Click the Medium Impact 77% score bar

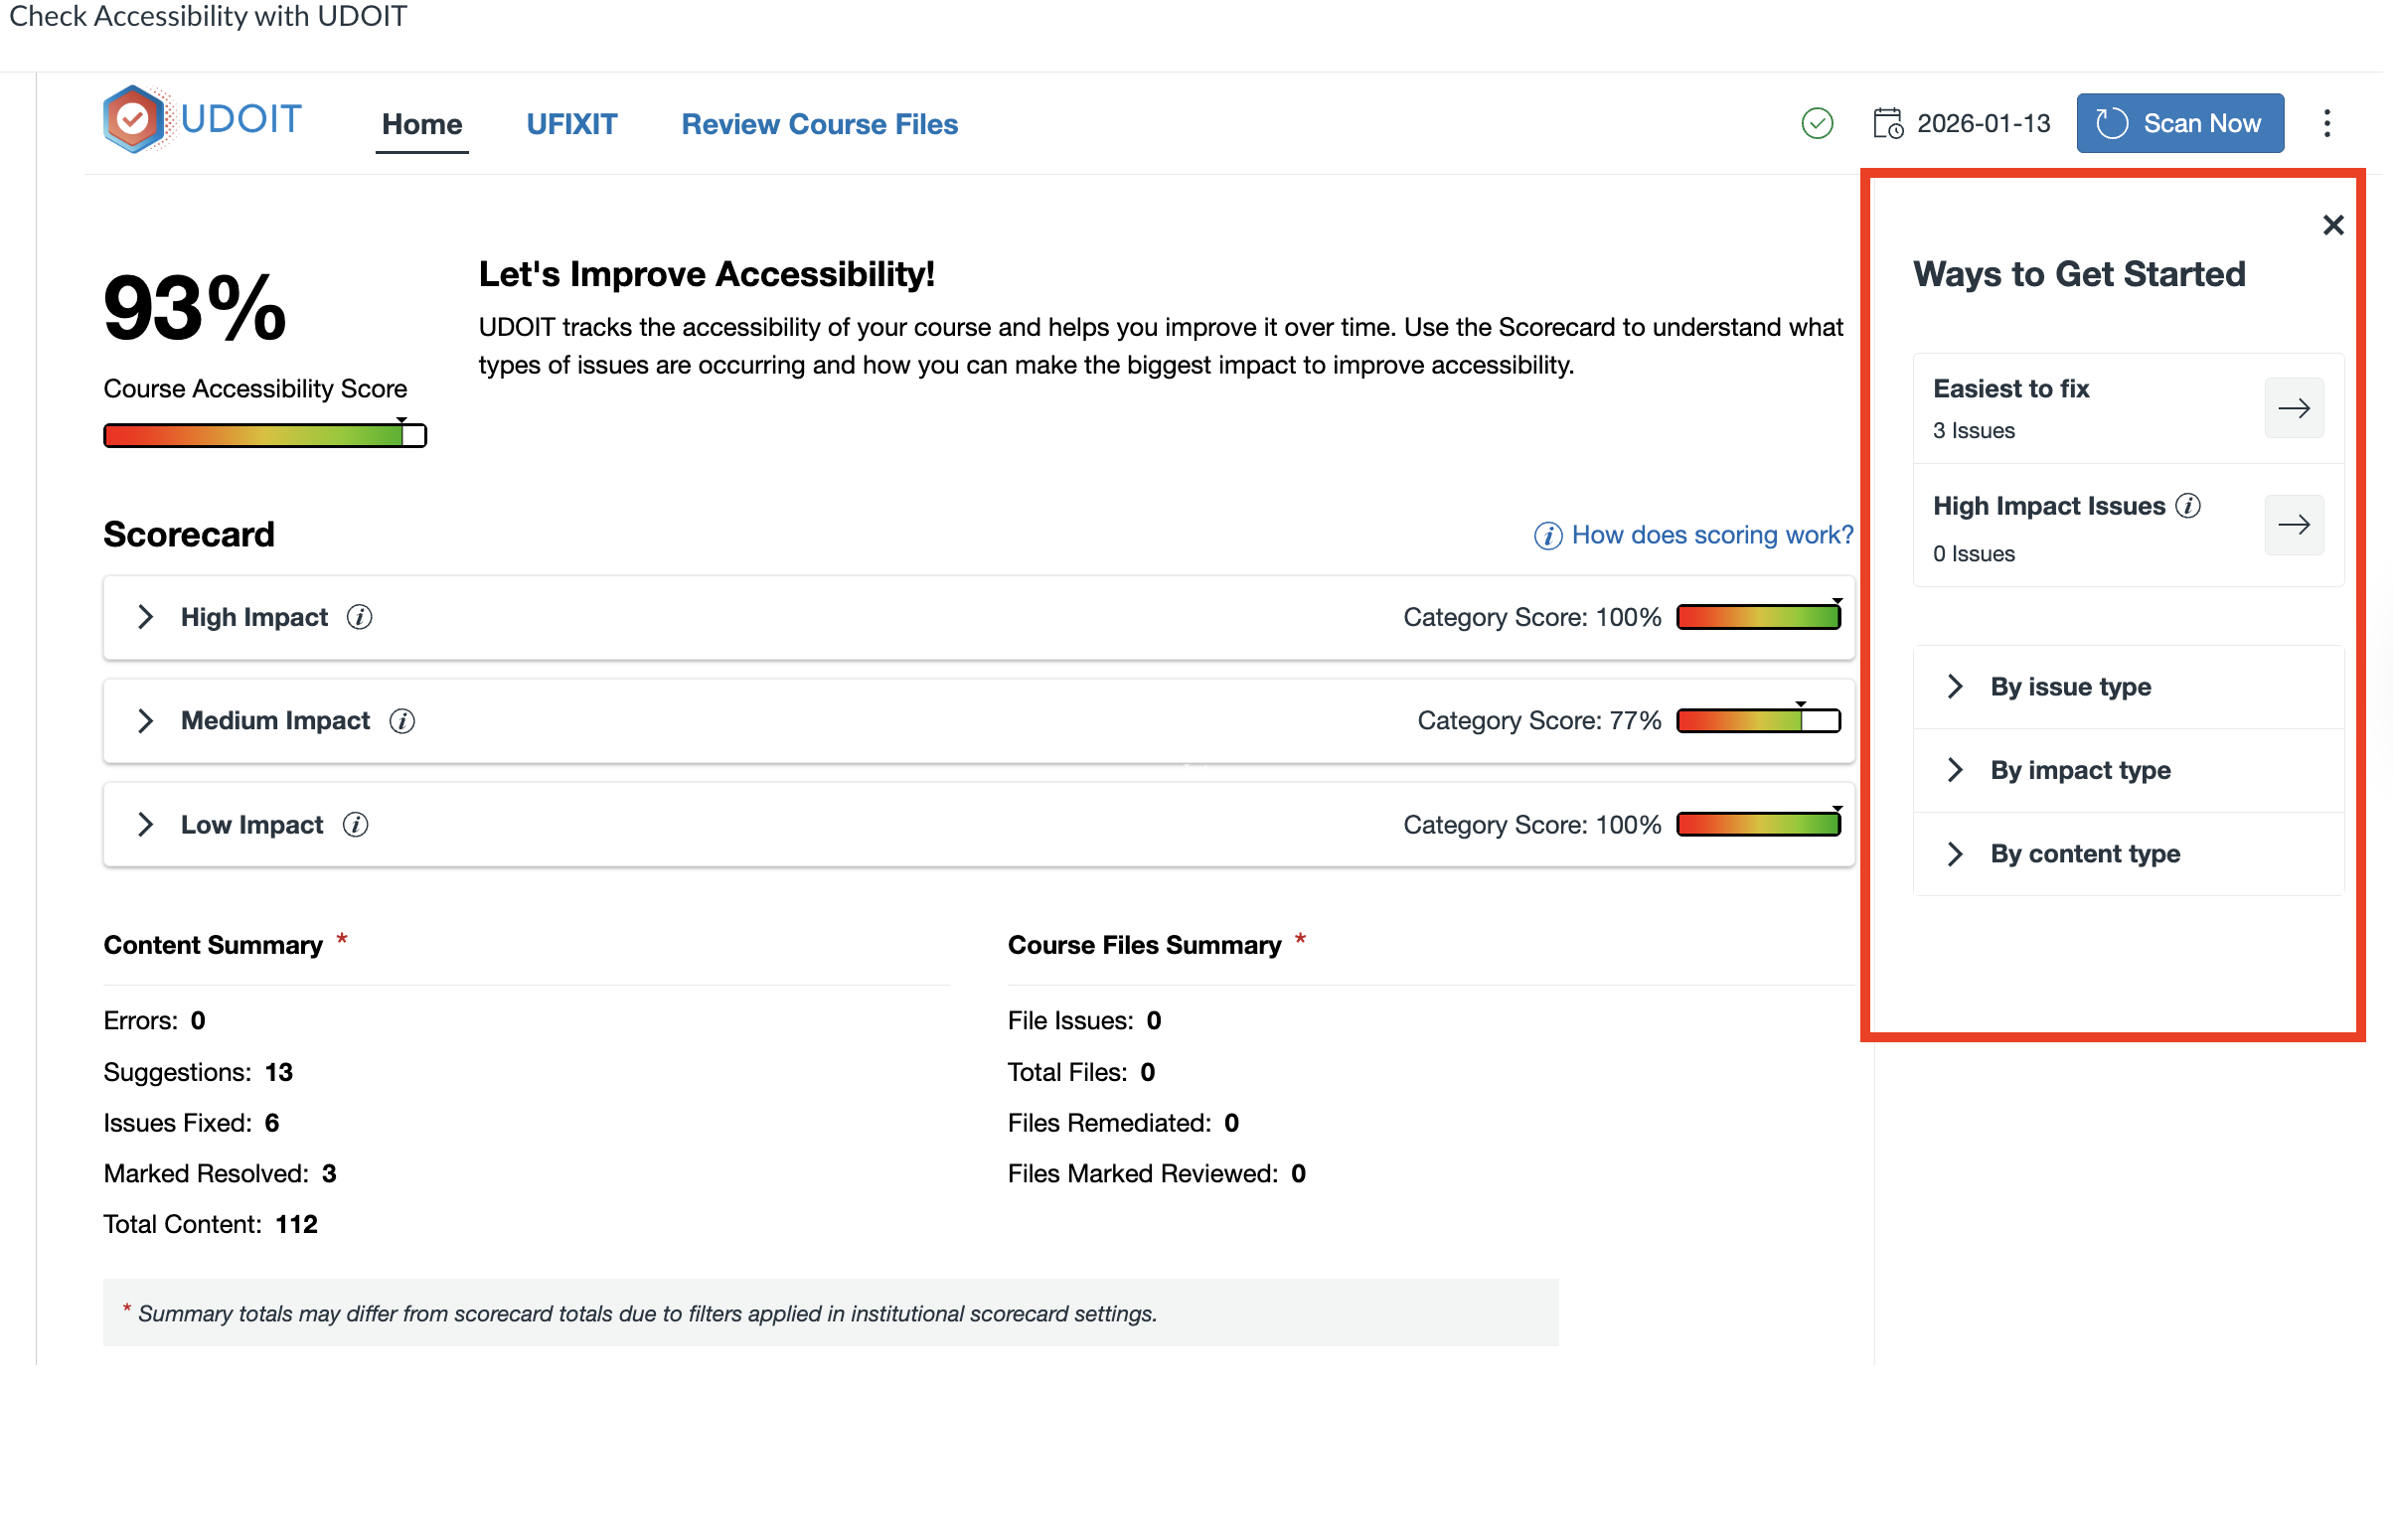1758,721
